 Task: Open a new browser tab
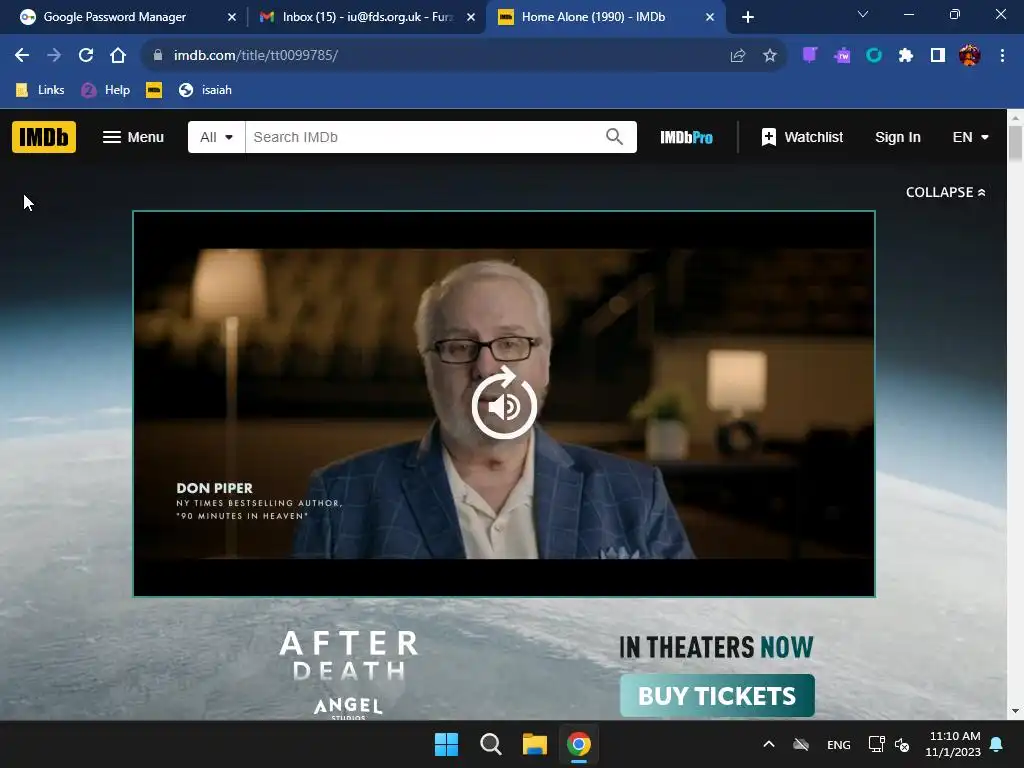click(748, 18)
